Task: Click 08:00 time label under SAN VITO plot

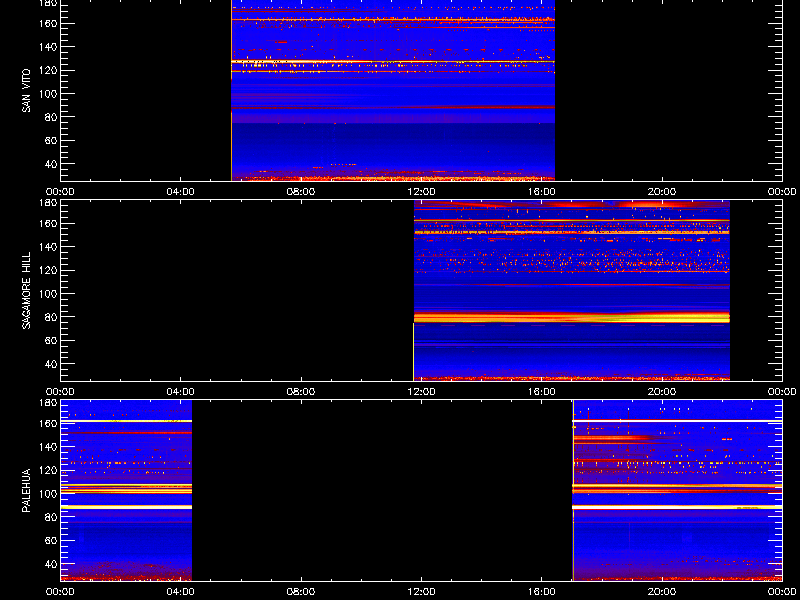Action: [x=301, y=192]
